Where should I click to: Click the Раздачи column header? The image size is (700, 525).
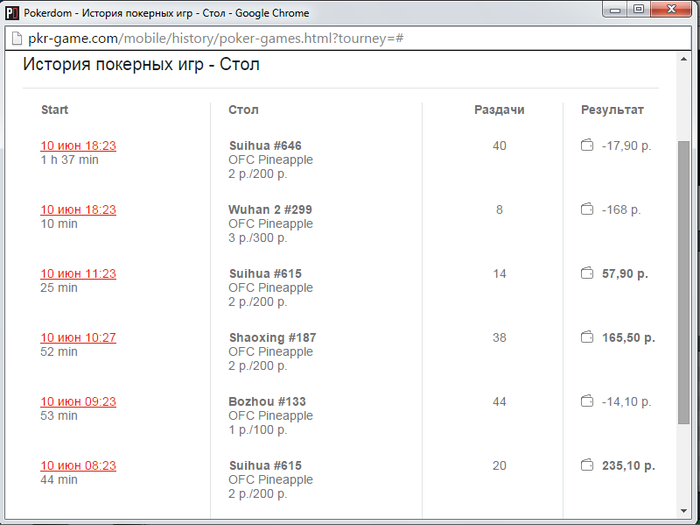tap(499, 110)
